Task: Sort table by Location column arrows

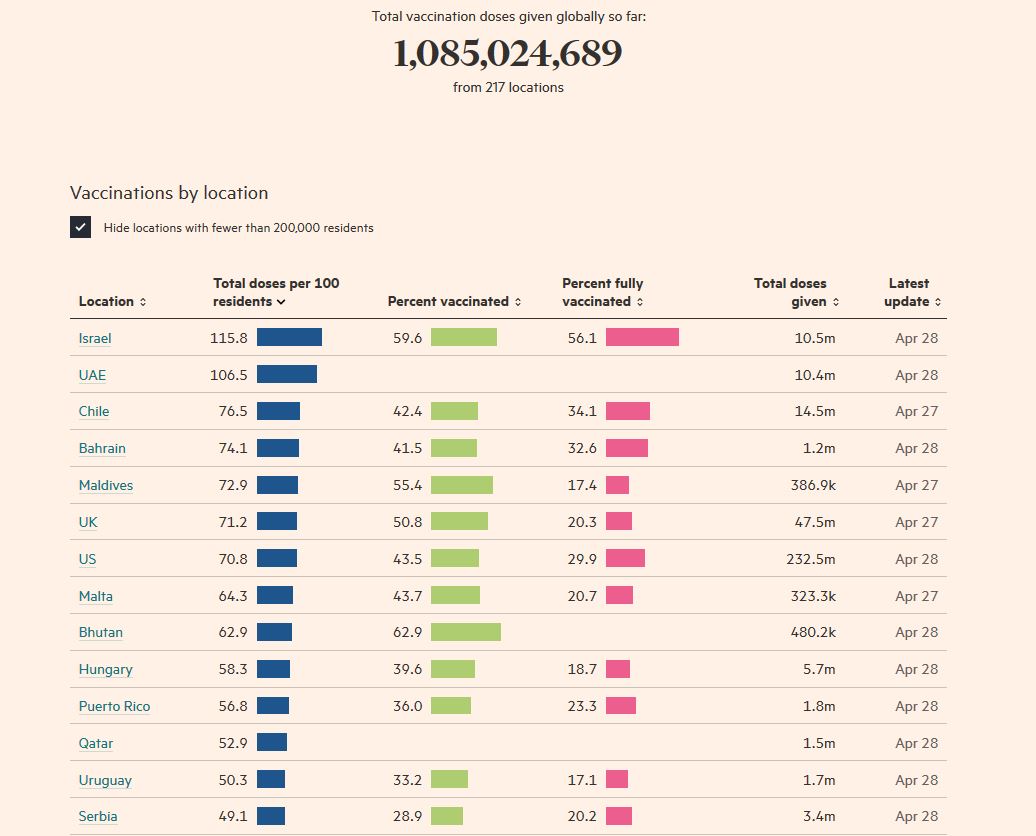Action: [143, 302]
